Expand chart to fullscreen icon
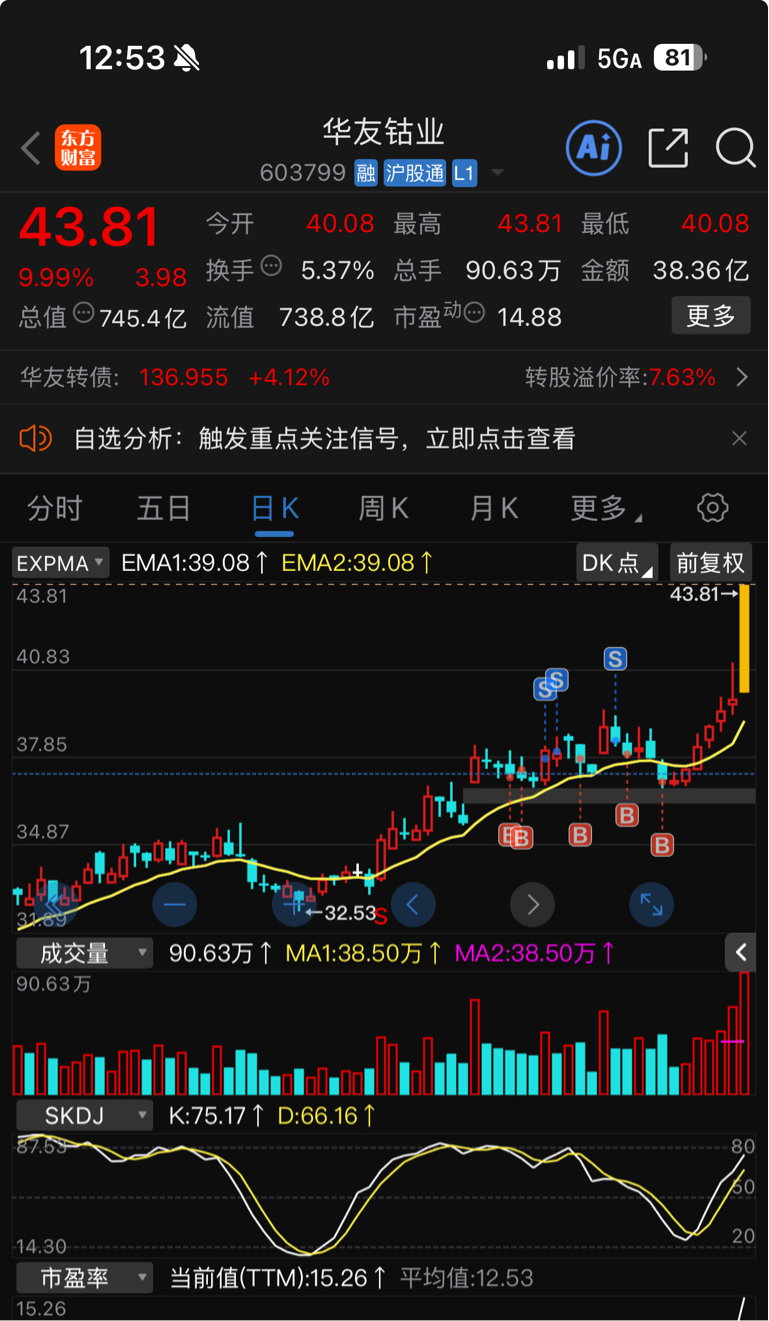The width and height of the screenshot is (769, 1321). click(x=651, y=905)
